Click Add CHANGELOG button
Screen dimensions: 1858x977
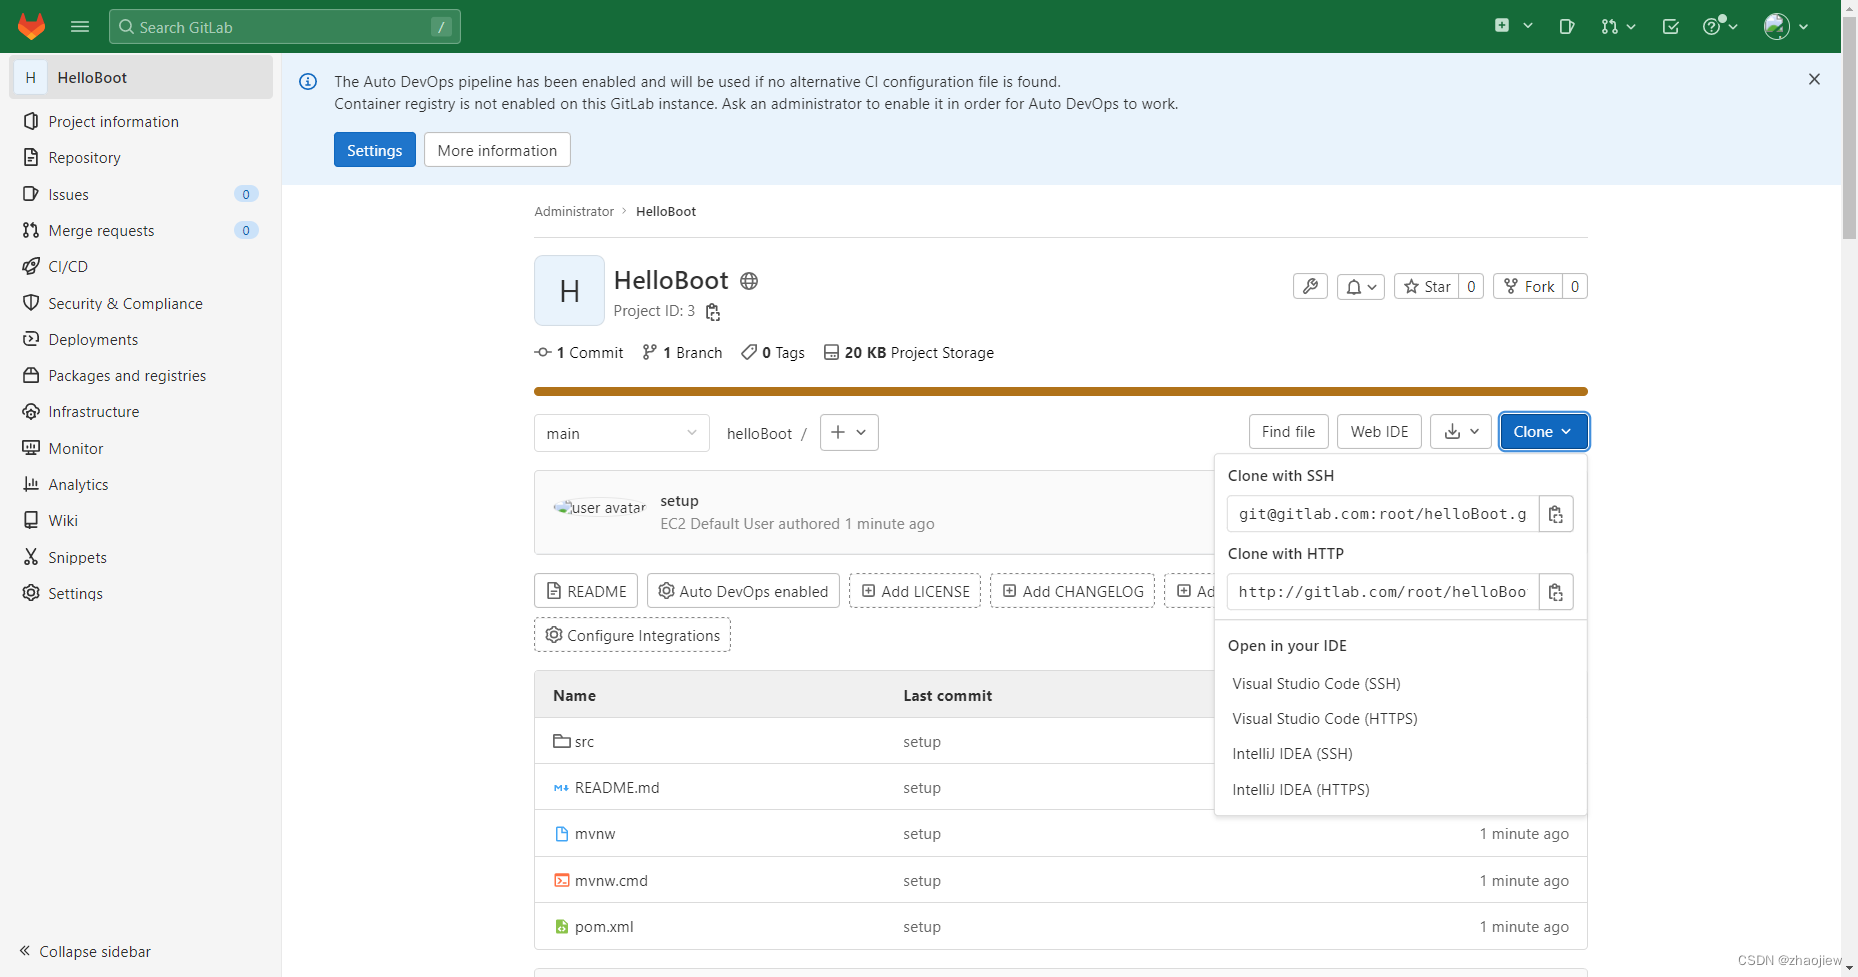pos(1072,591)
